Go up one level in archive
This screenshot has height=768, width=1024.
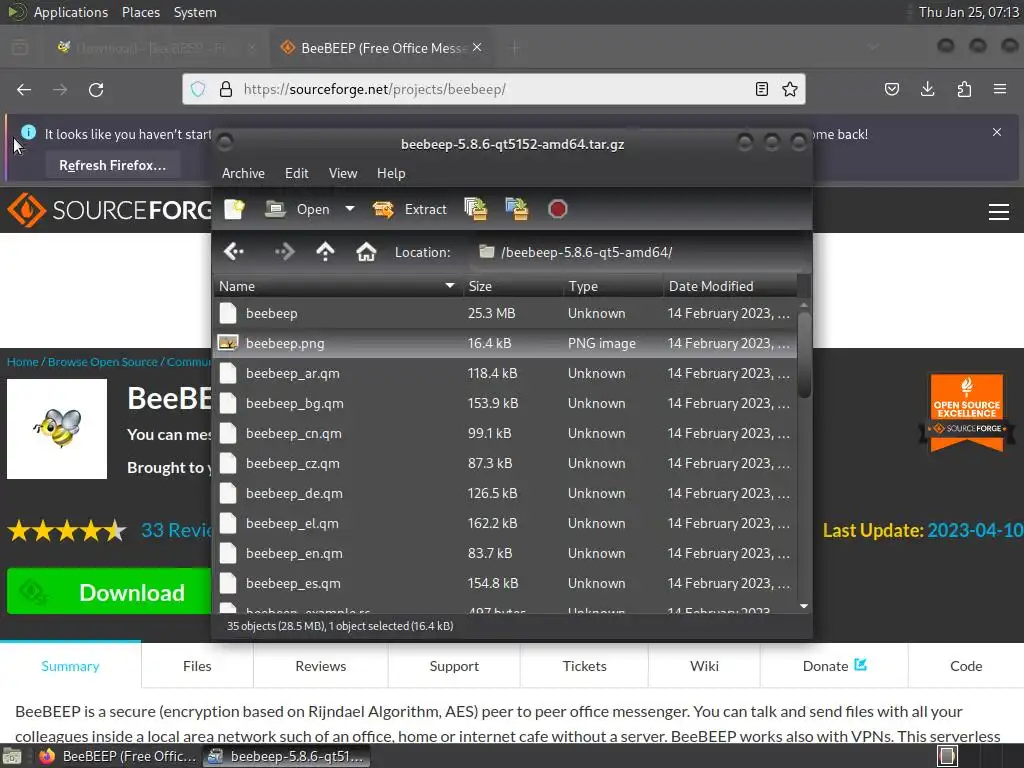[x=325, y=251]
